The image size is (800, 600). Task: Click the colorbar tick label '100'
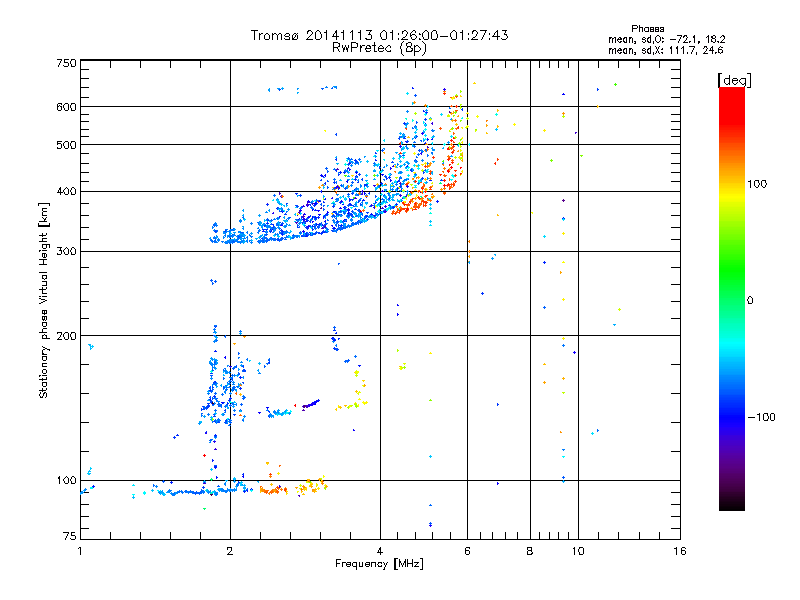(x=757, y=184)
